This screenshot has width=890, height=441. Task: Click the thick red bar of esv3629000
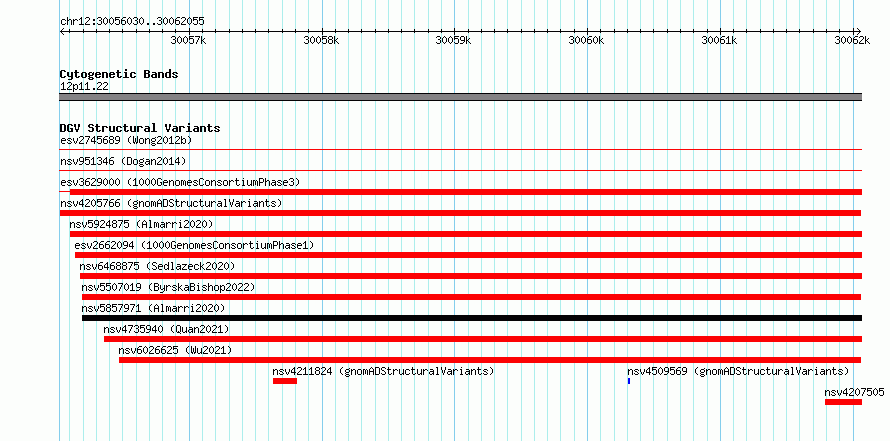[x=466, y=192]
